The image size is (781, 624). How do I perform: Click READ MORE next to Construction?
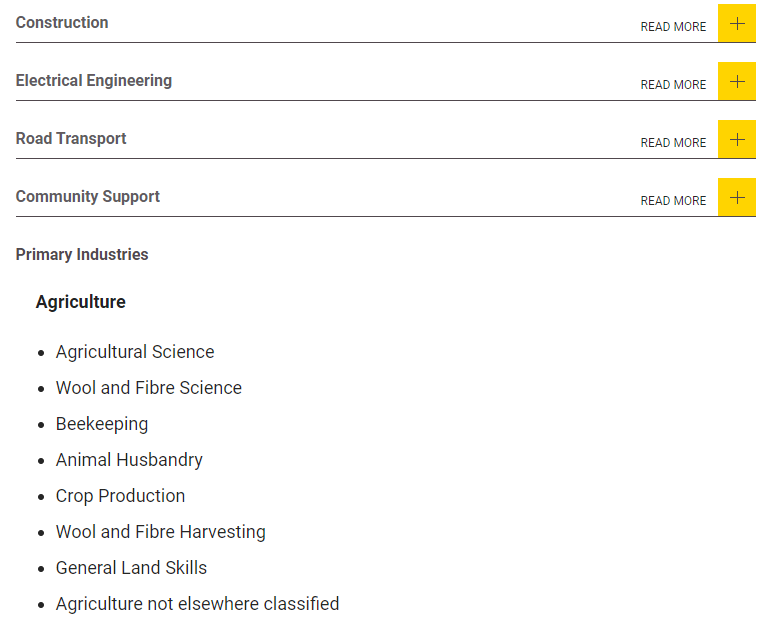pos(673,27)
